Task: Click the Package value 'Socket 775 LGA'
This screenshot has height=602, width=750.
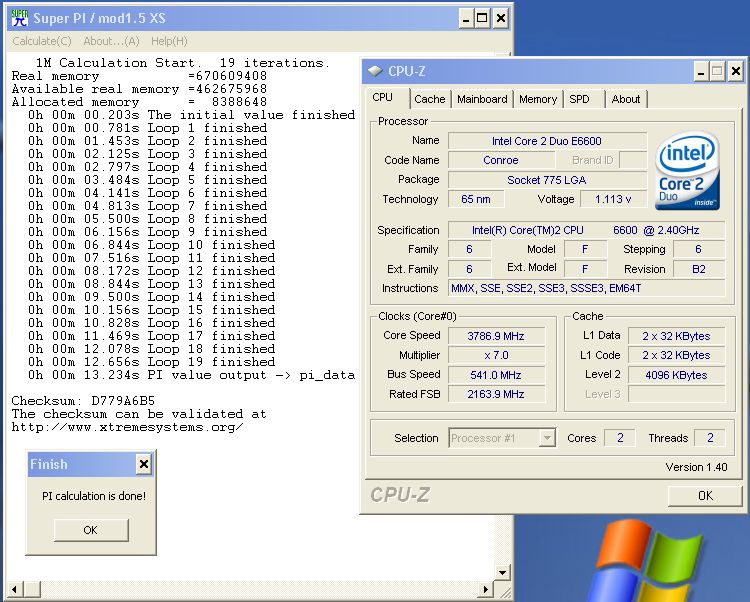Action: 547,180
